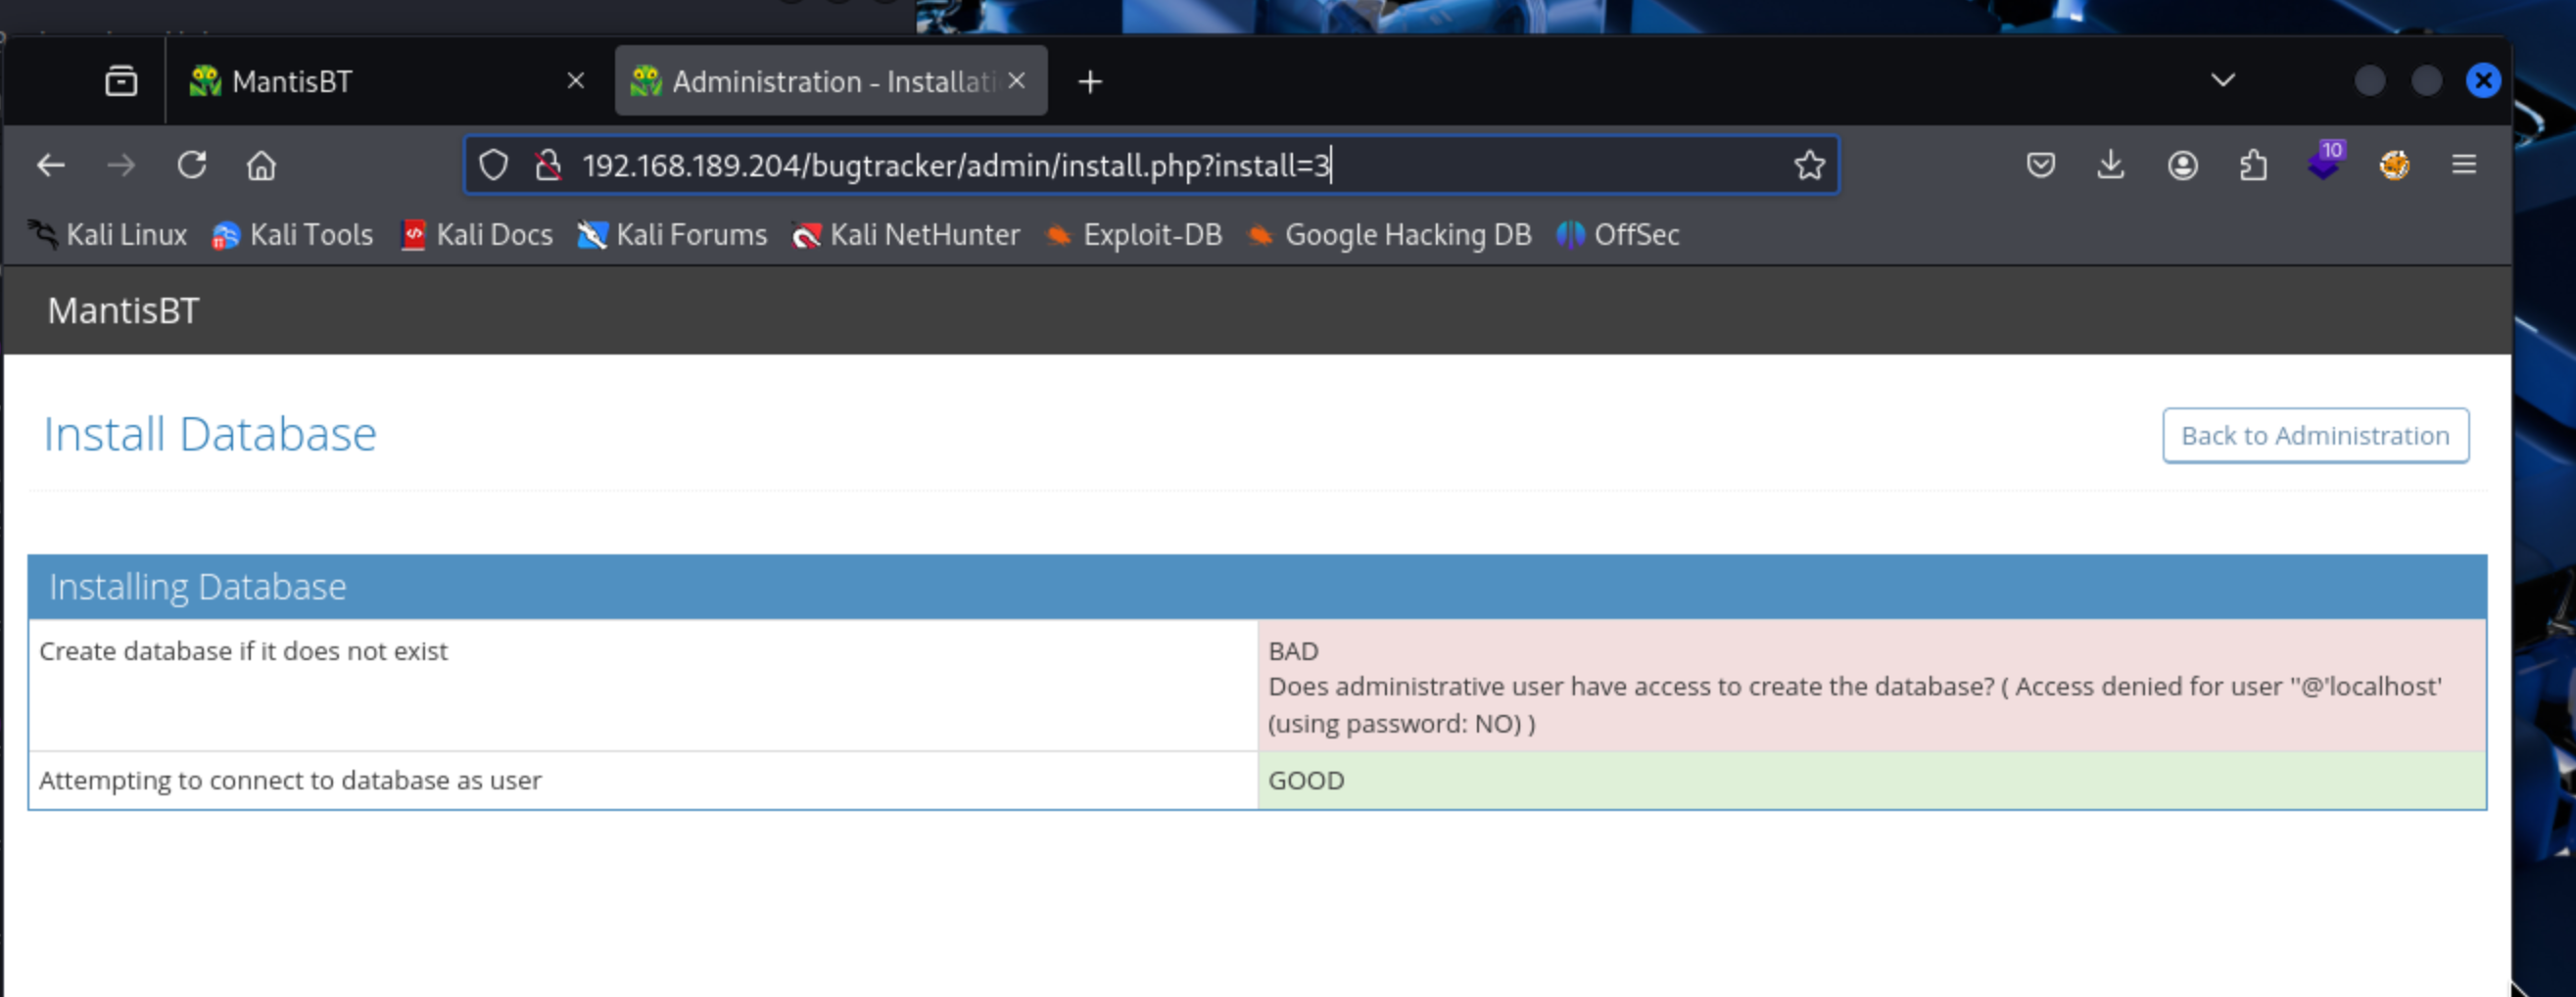Select the Administration - Installation tab
Image resolution: width=2576 pixels, height=997 pixels.
click(x=831, y=81)
